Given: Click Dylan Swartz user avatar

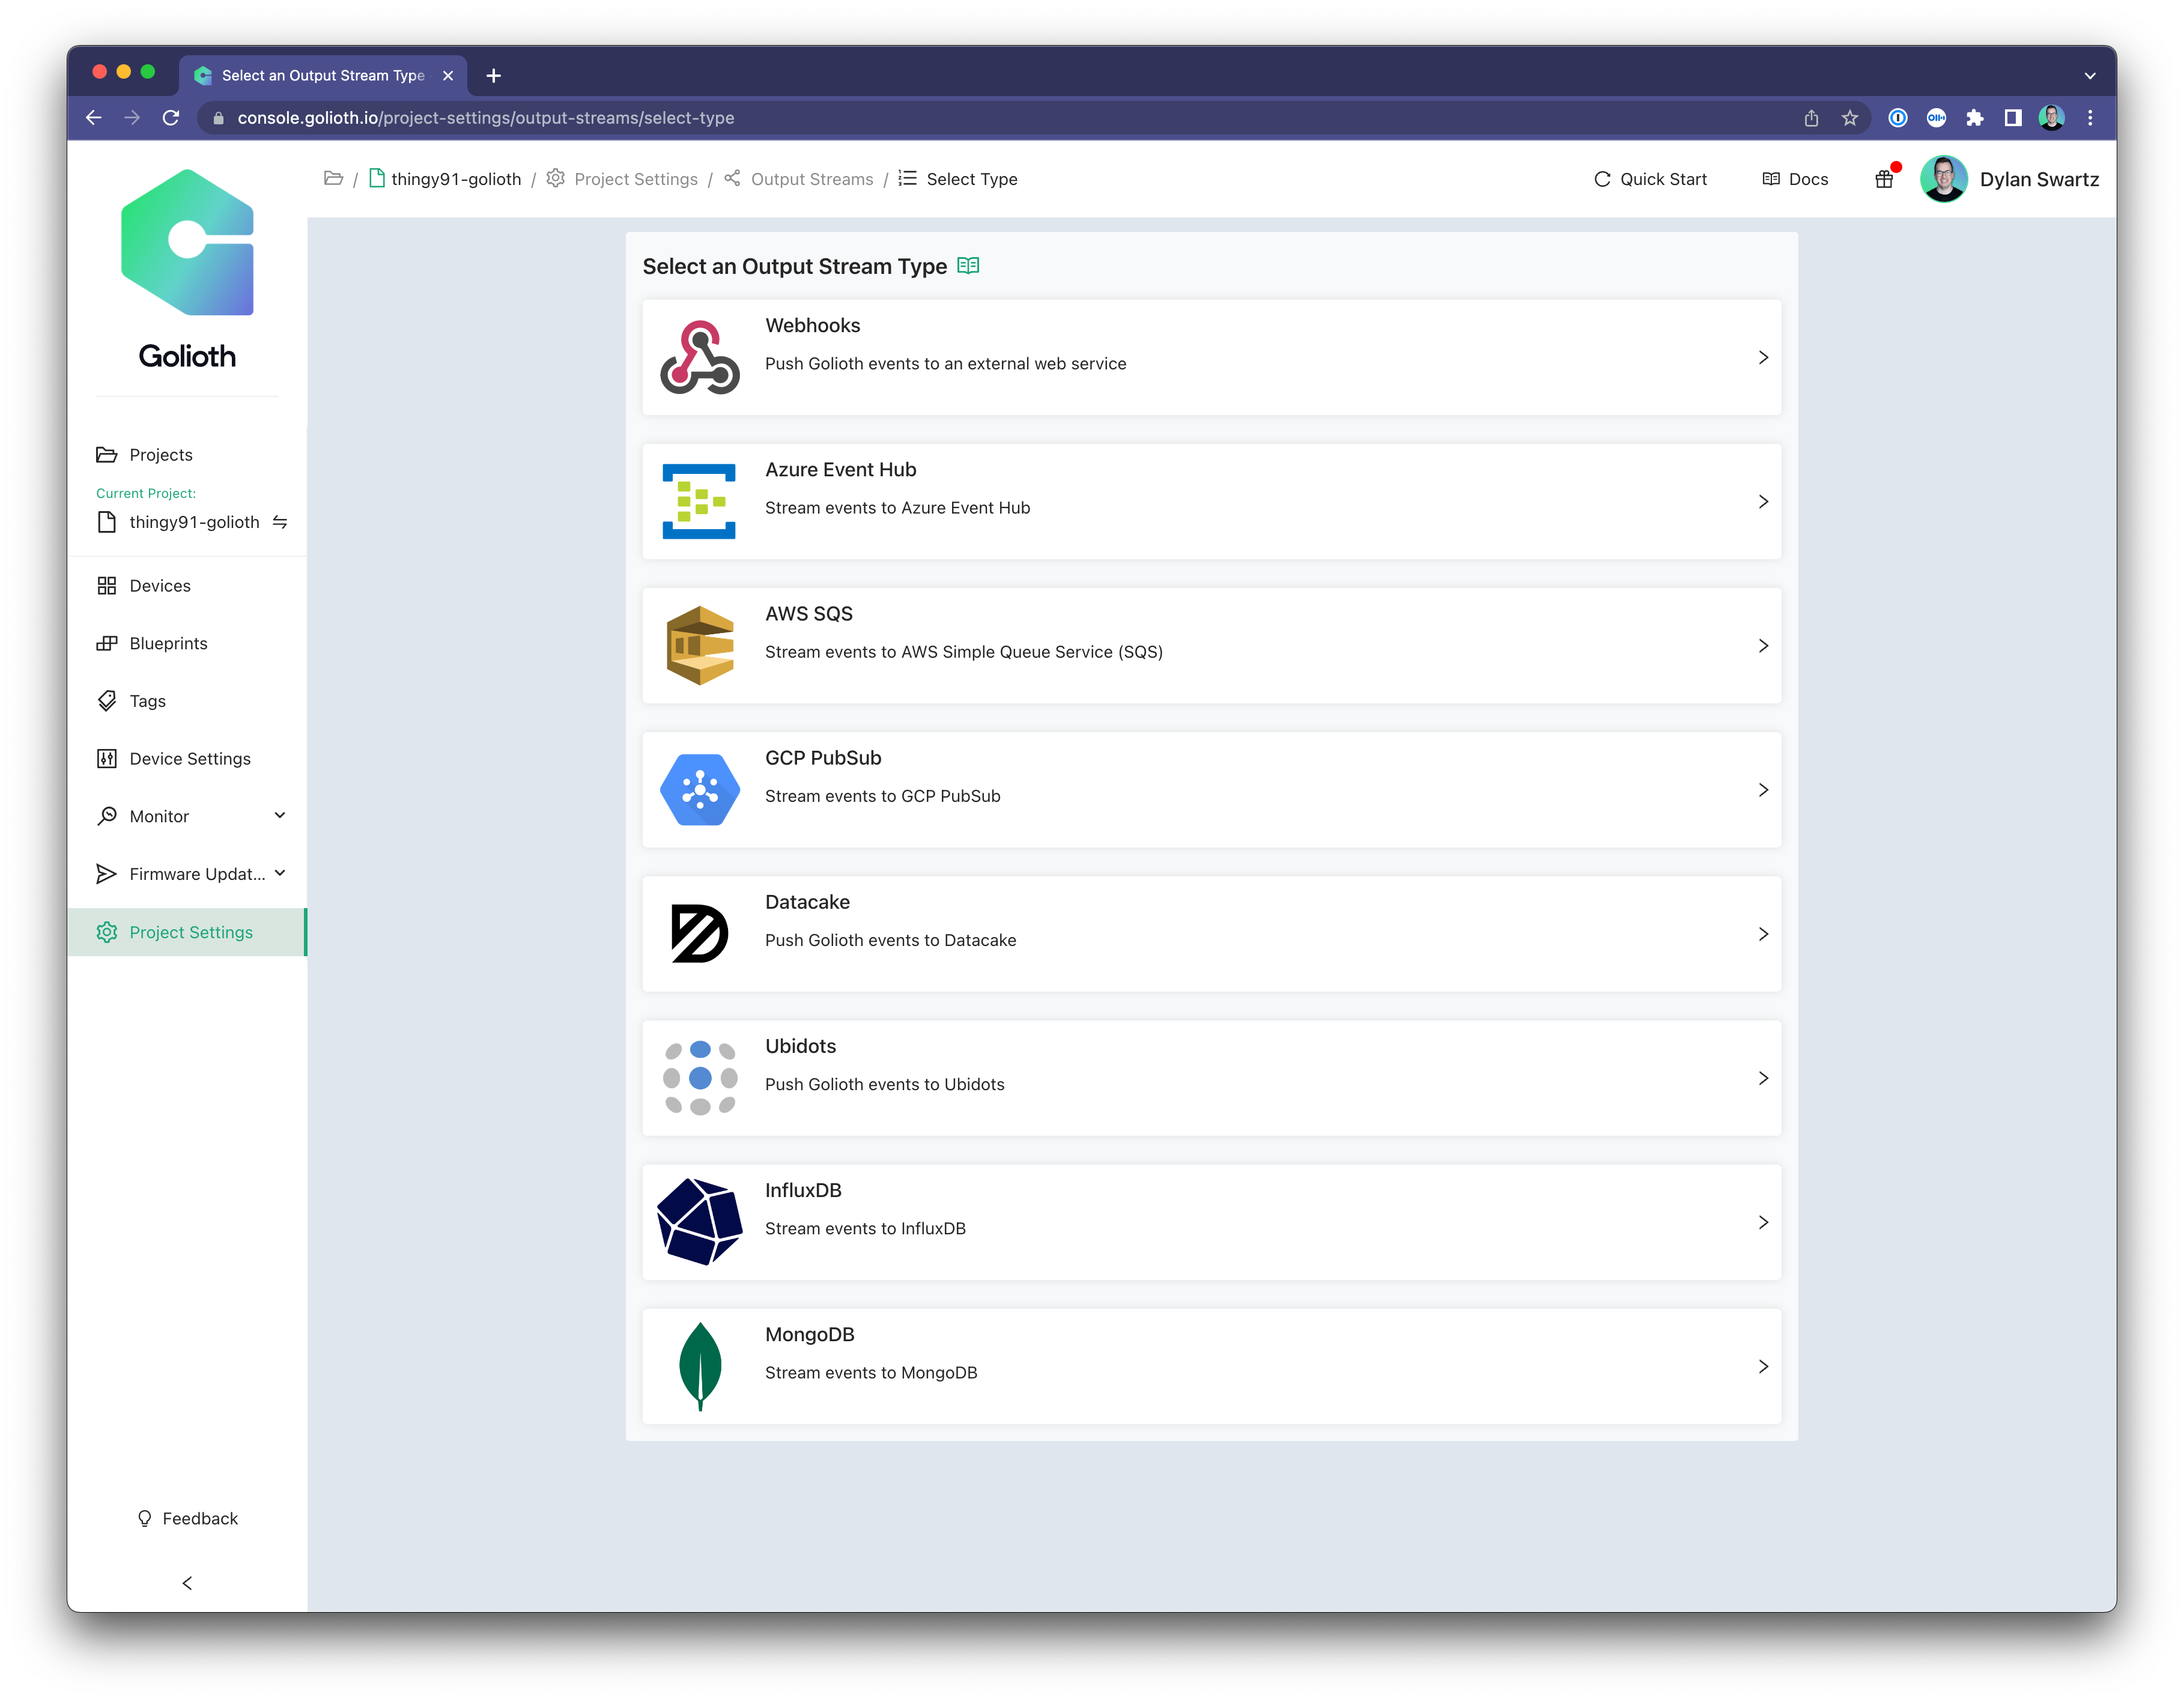Looking at the screenshot, I should [1944, 179].
